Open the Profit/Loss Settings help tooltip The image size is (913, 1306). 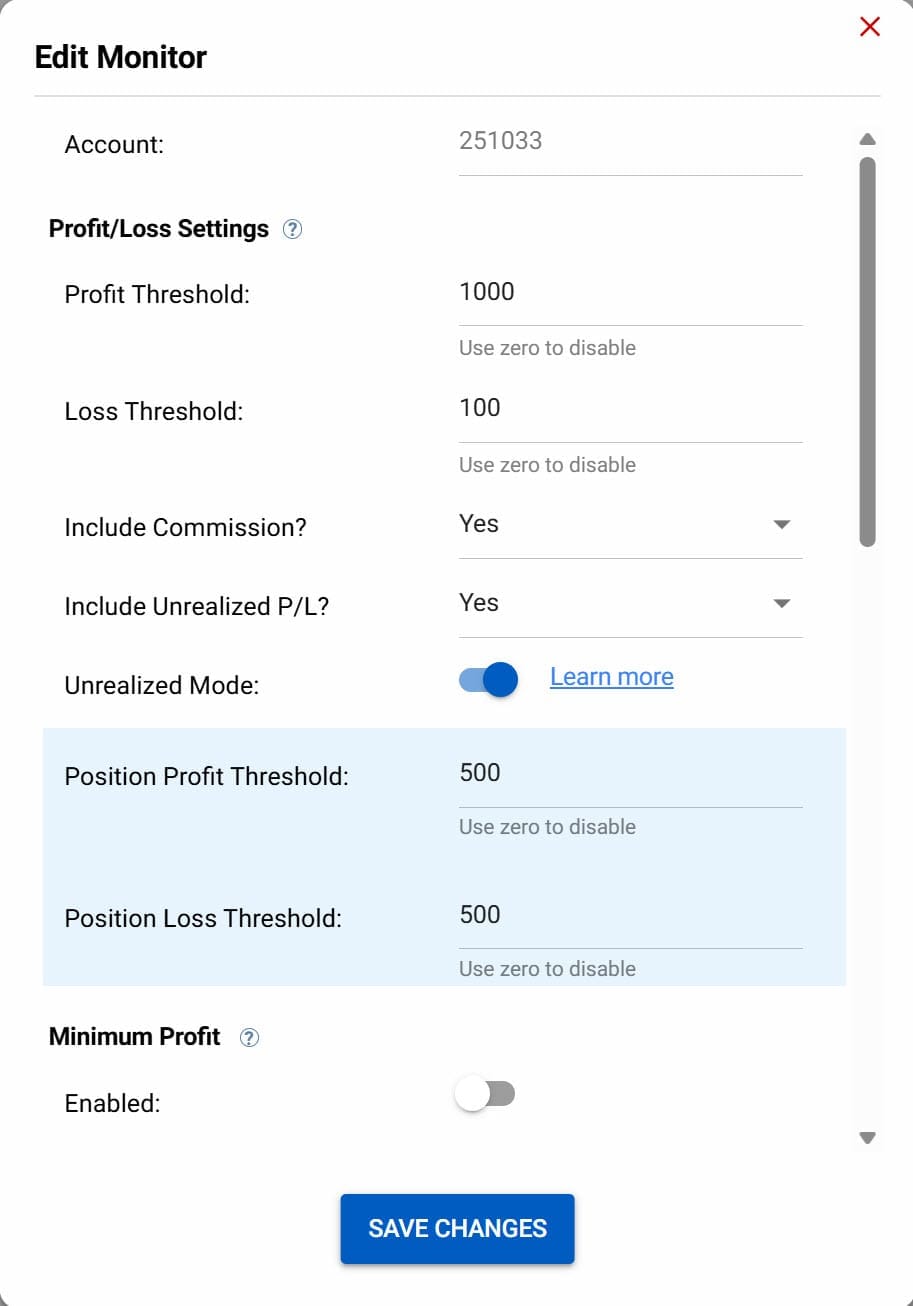tap(292, 229)
